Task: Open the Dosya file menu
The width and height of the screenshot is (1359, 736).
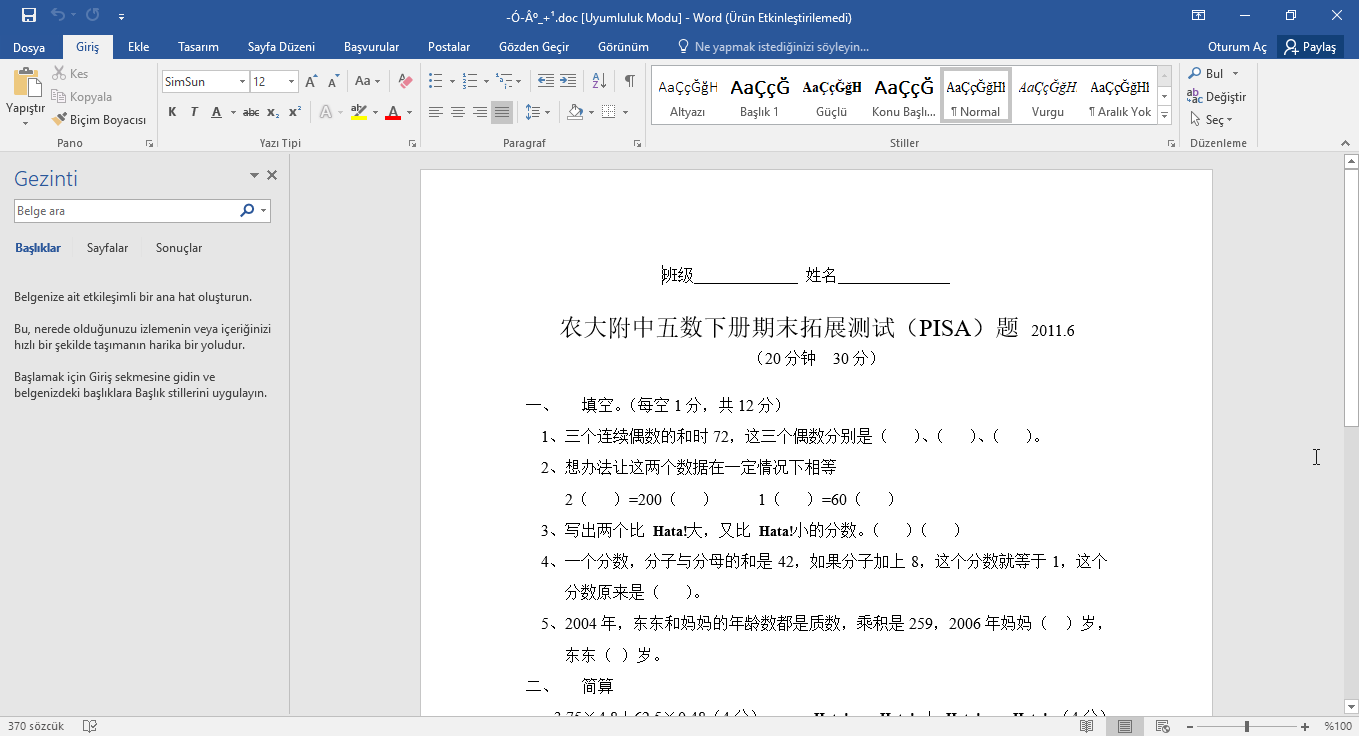Action: coord(29,47)
